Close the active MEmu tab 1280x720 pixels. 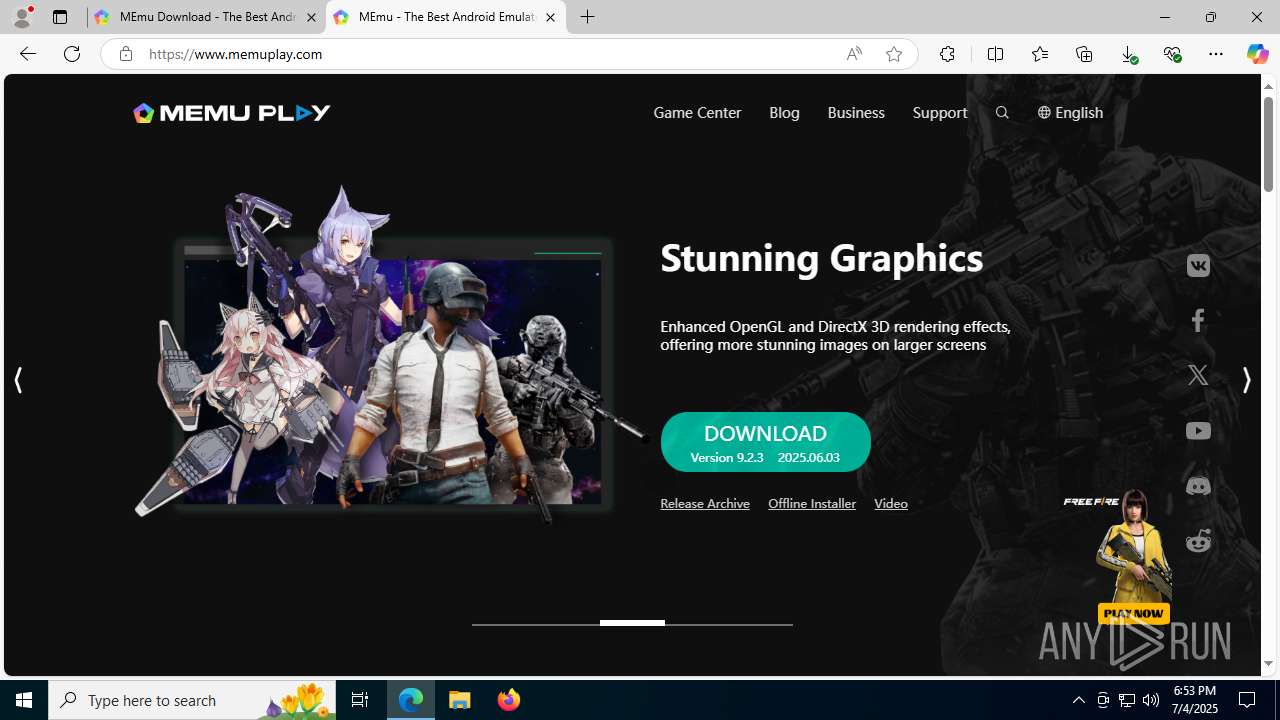[550, 17]
